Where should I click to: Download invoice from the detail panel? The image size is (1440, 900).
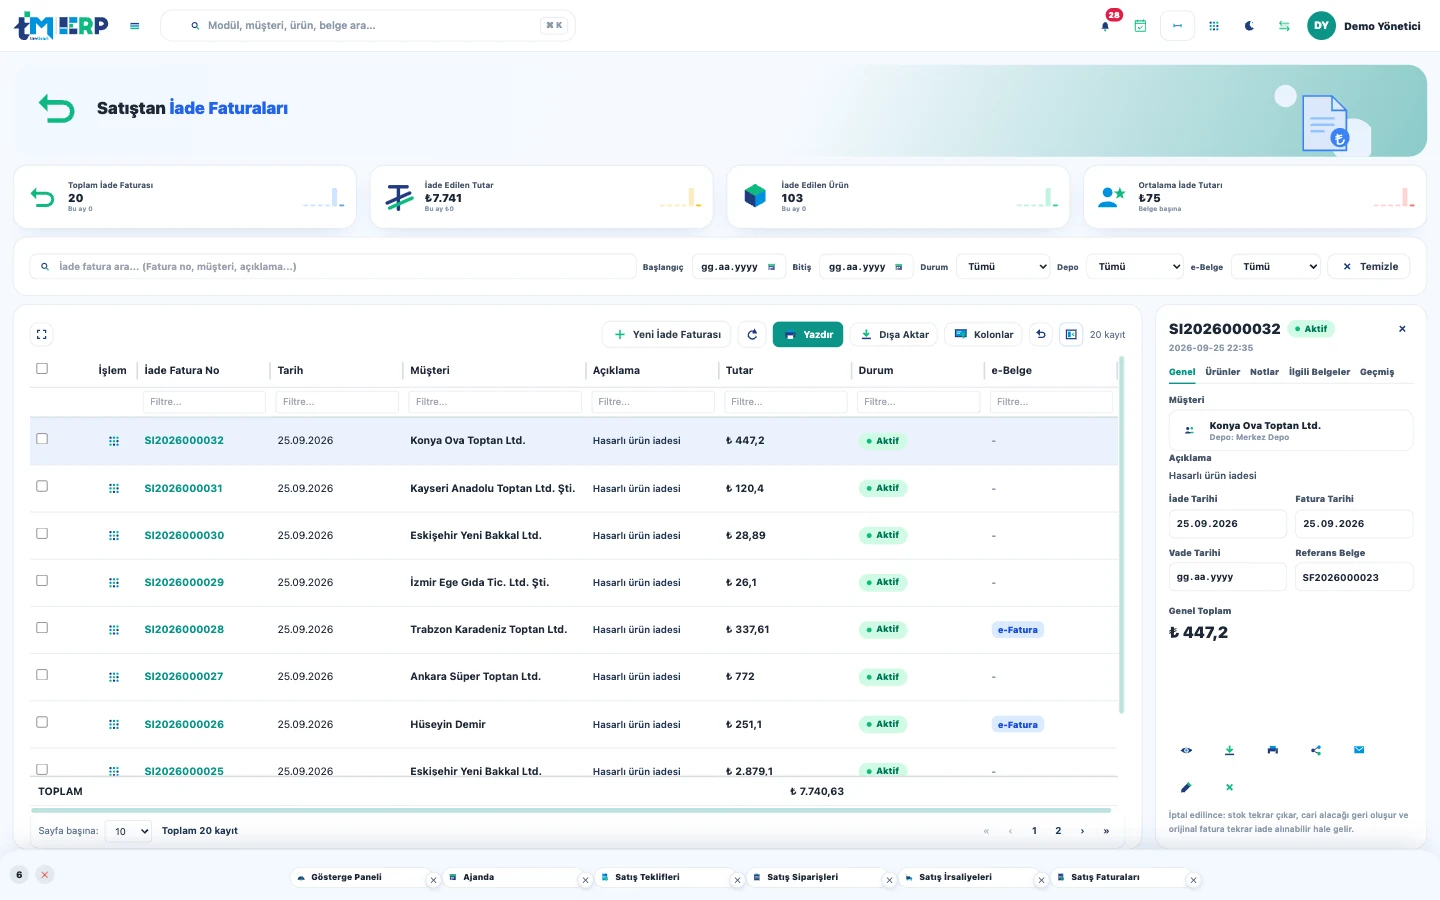coord(1229,750)
